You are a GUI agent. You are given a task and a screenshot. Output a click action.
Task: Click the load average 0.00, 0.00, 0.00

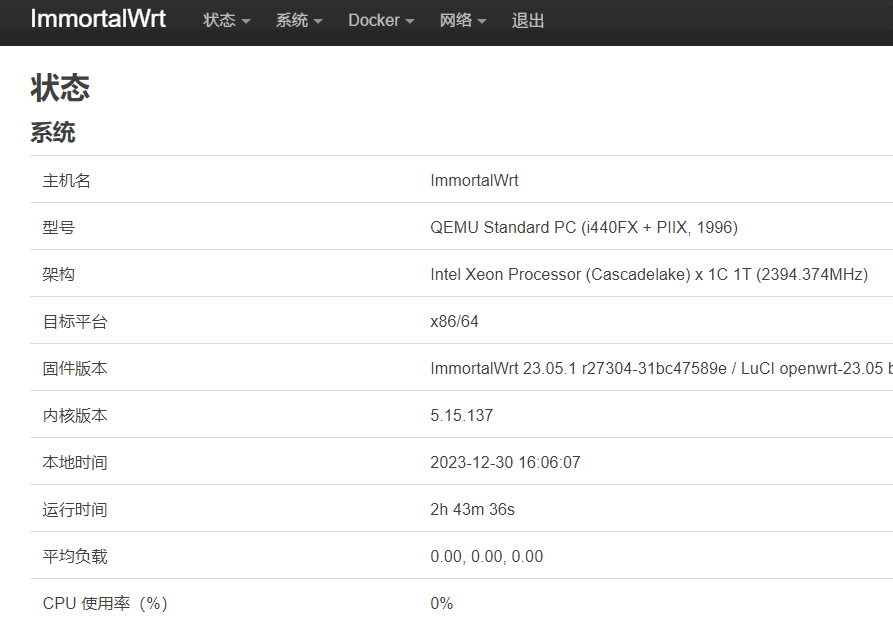point(486,557)
